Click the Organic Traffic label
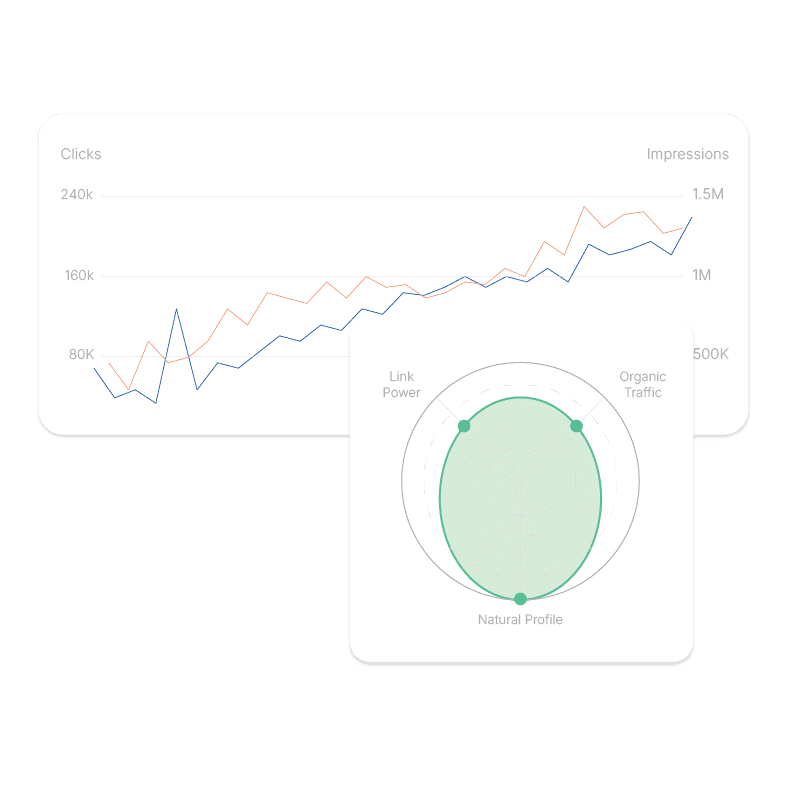The image size is (800, 801). click(x=642, y=385)
